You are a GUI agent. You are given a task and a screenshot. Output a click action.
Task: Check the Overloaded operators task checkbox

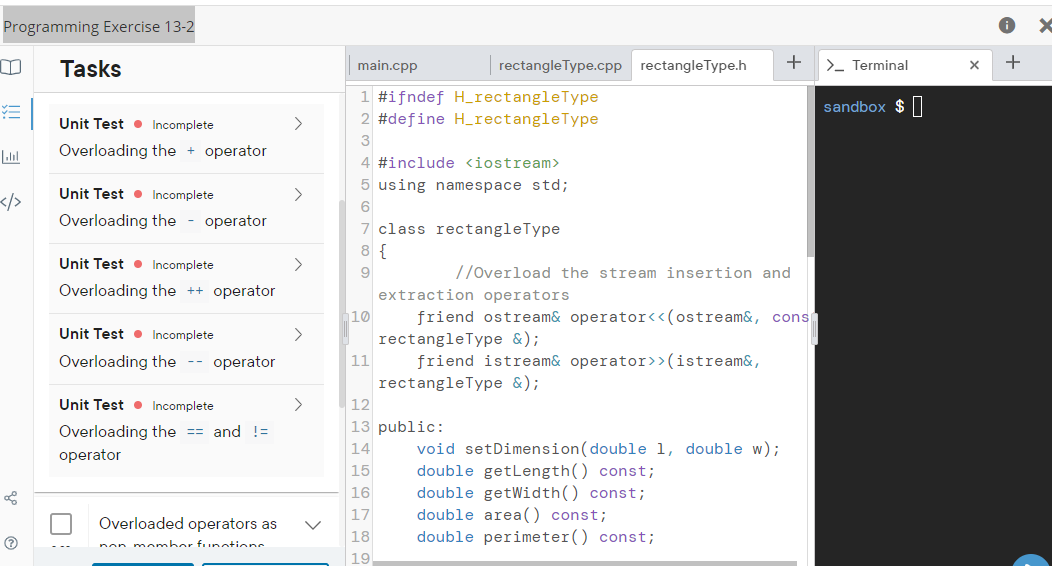[x=61, y=524]
